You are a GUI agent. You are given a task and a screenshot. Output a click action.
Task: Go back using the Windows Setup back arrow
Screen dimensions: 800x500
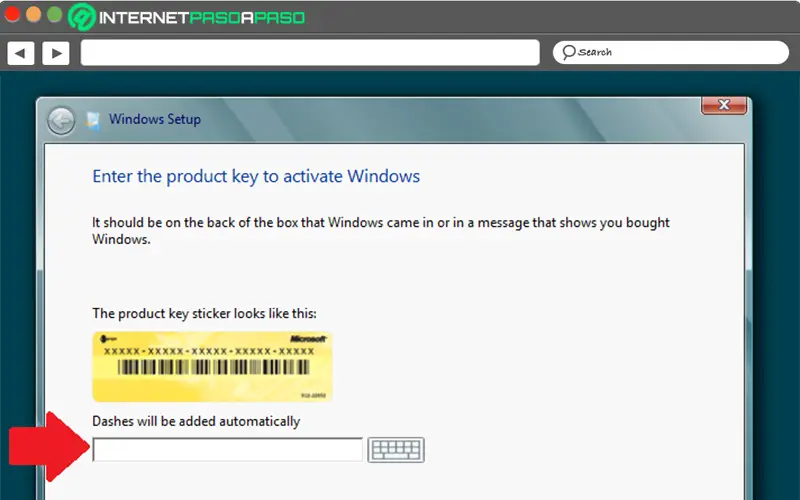[61, 121]
